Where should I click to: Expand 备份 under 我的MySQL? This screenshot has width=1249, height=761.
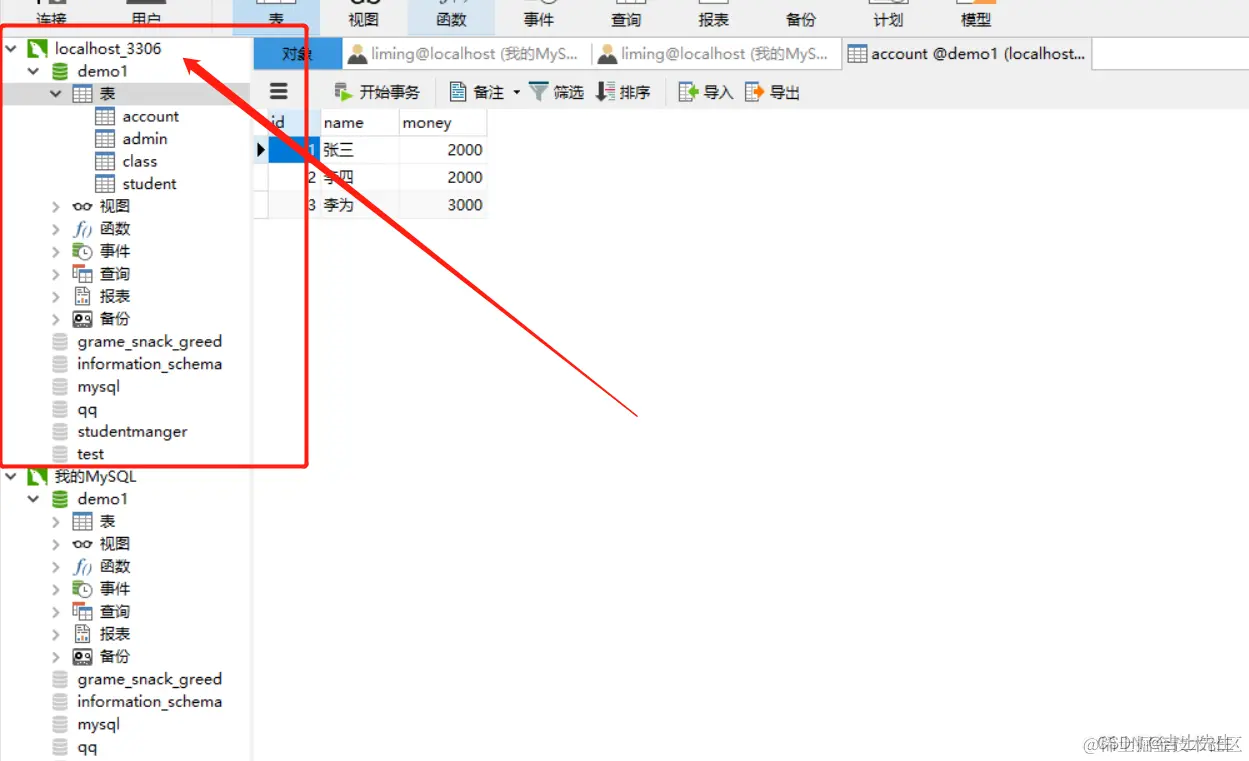tap(56, 657)
